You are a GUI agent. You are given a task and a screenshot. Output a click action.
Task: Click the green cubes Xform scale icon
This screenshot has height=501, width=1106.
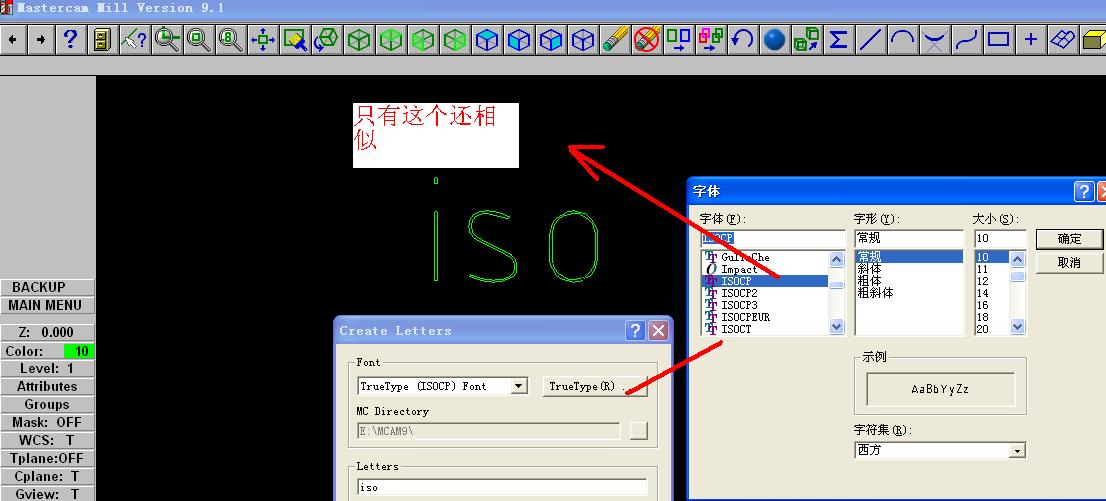(x=806, y=40)
